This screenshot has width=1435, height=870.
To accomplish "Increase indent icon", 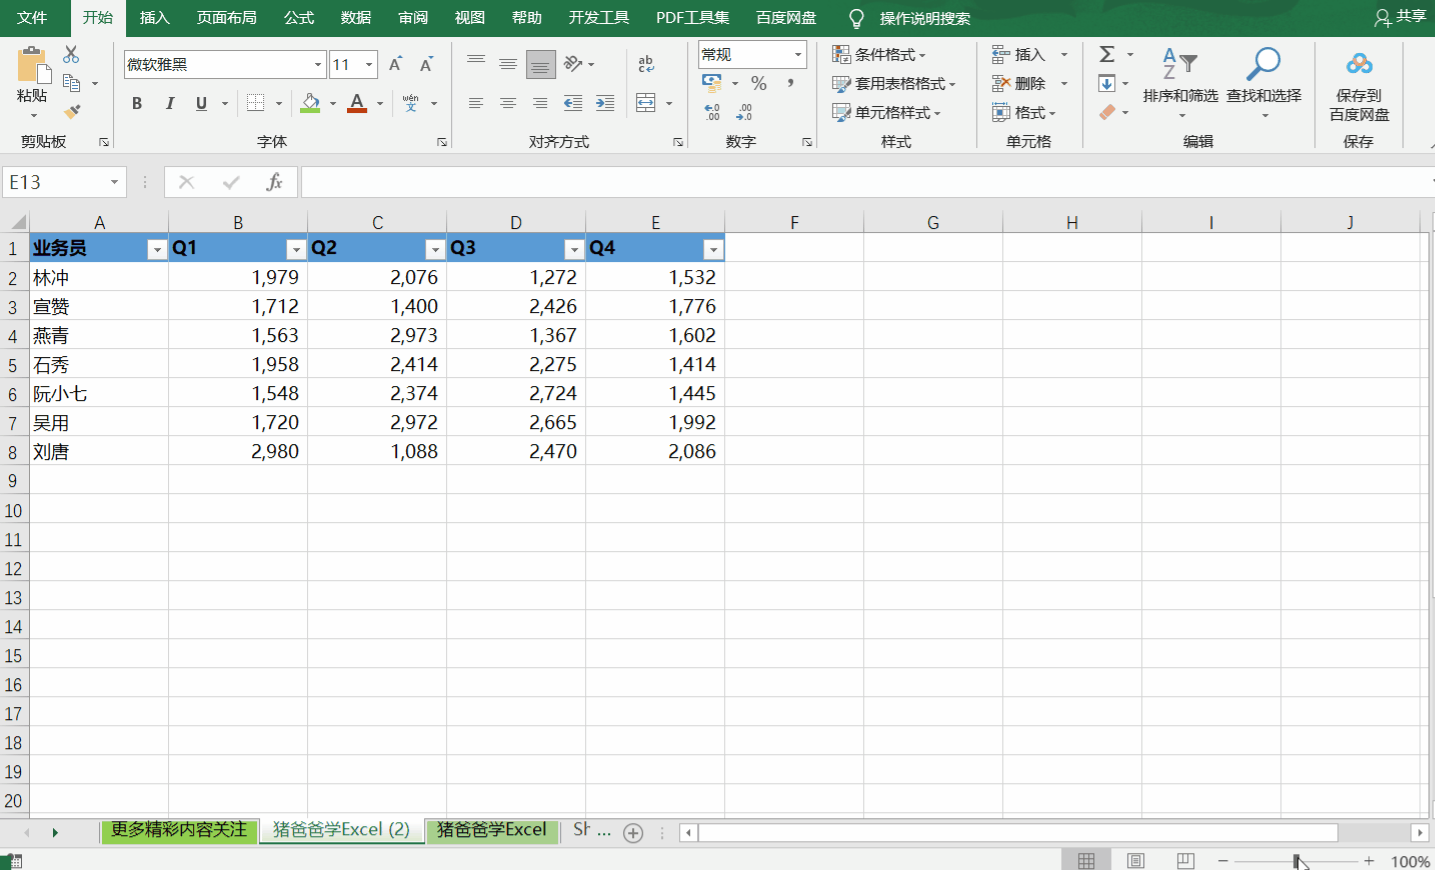I will pyautogui.click(x=605, y=103).
